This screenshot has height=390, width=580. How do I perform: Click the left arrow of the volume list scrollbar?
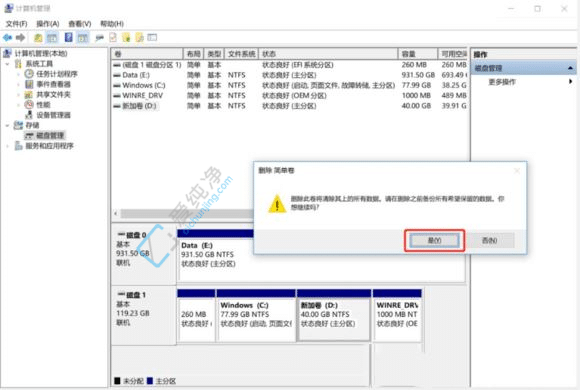116,214
